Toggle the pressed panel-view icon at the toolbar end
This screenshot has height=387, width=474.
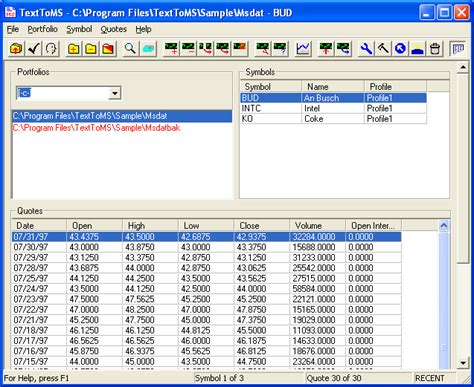(x=458, y=49)
